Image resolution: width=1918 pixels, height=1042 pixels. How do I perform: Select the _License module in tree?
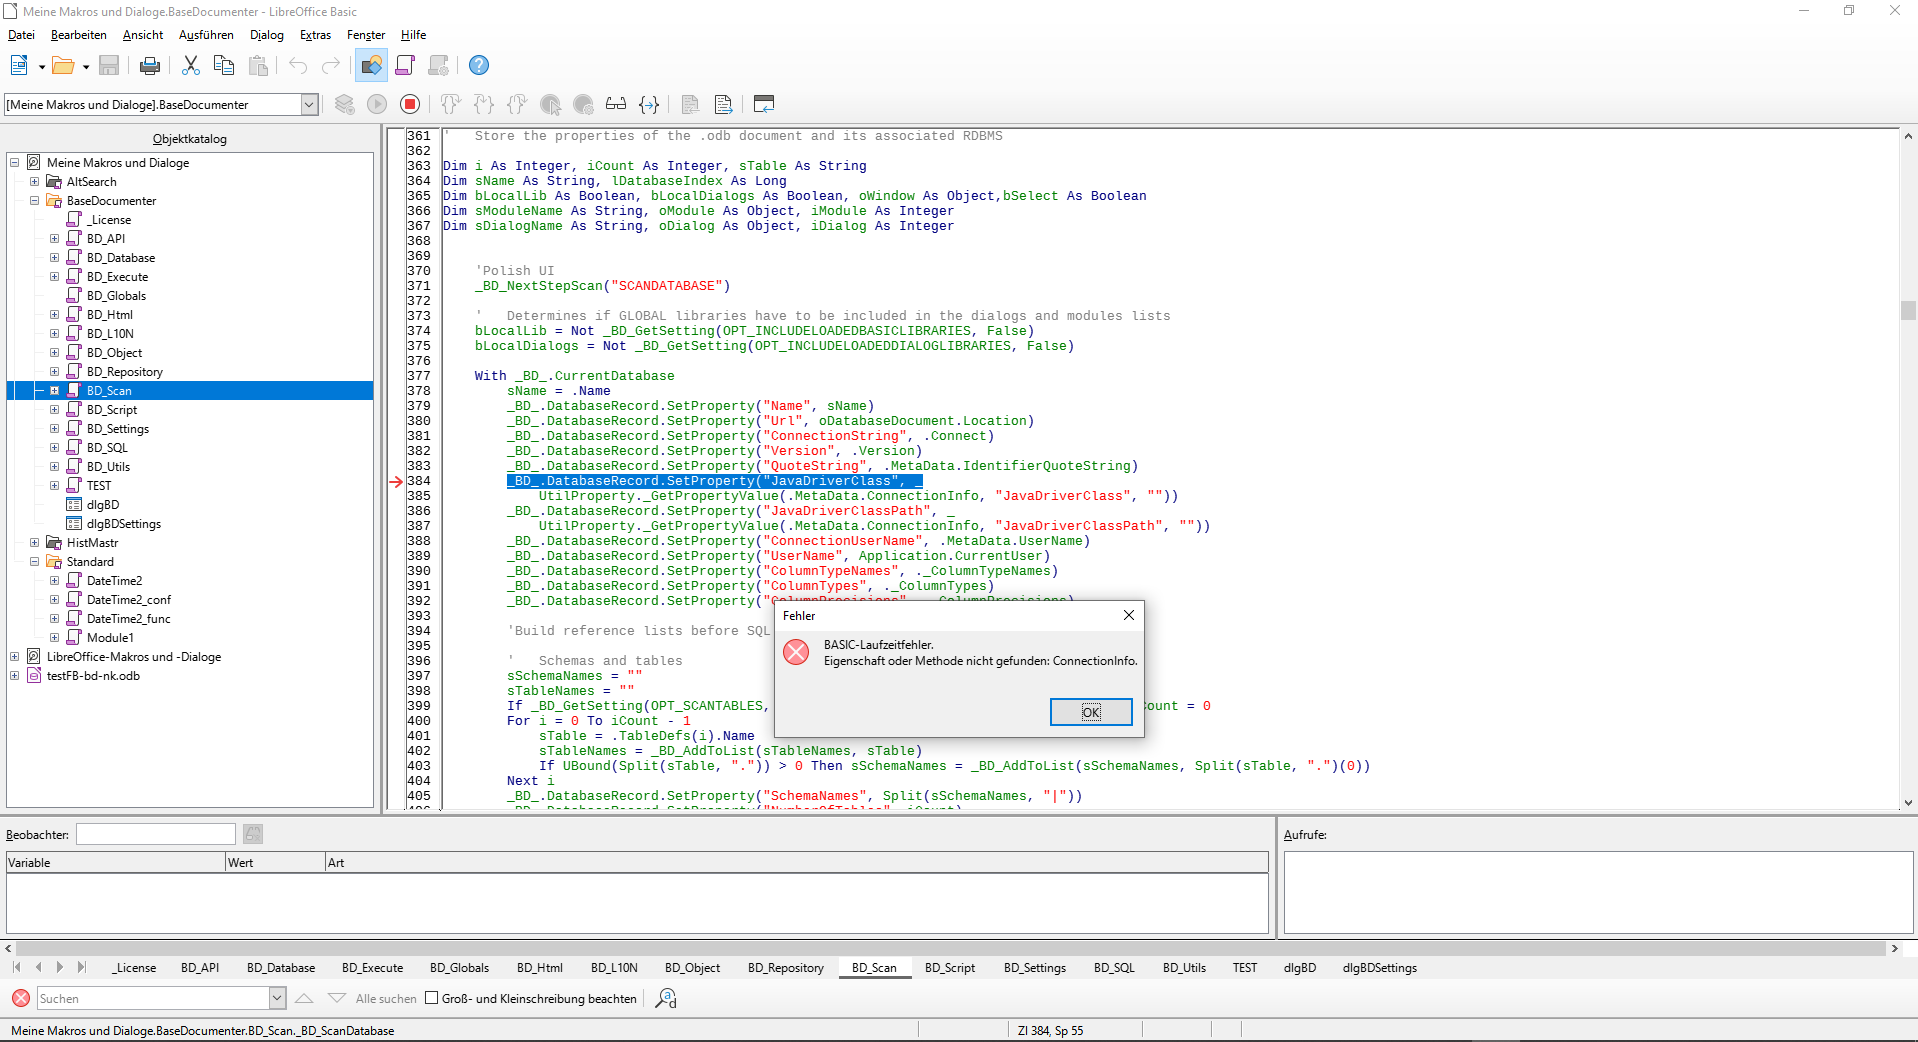point(109,219)
